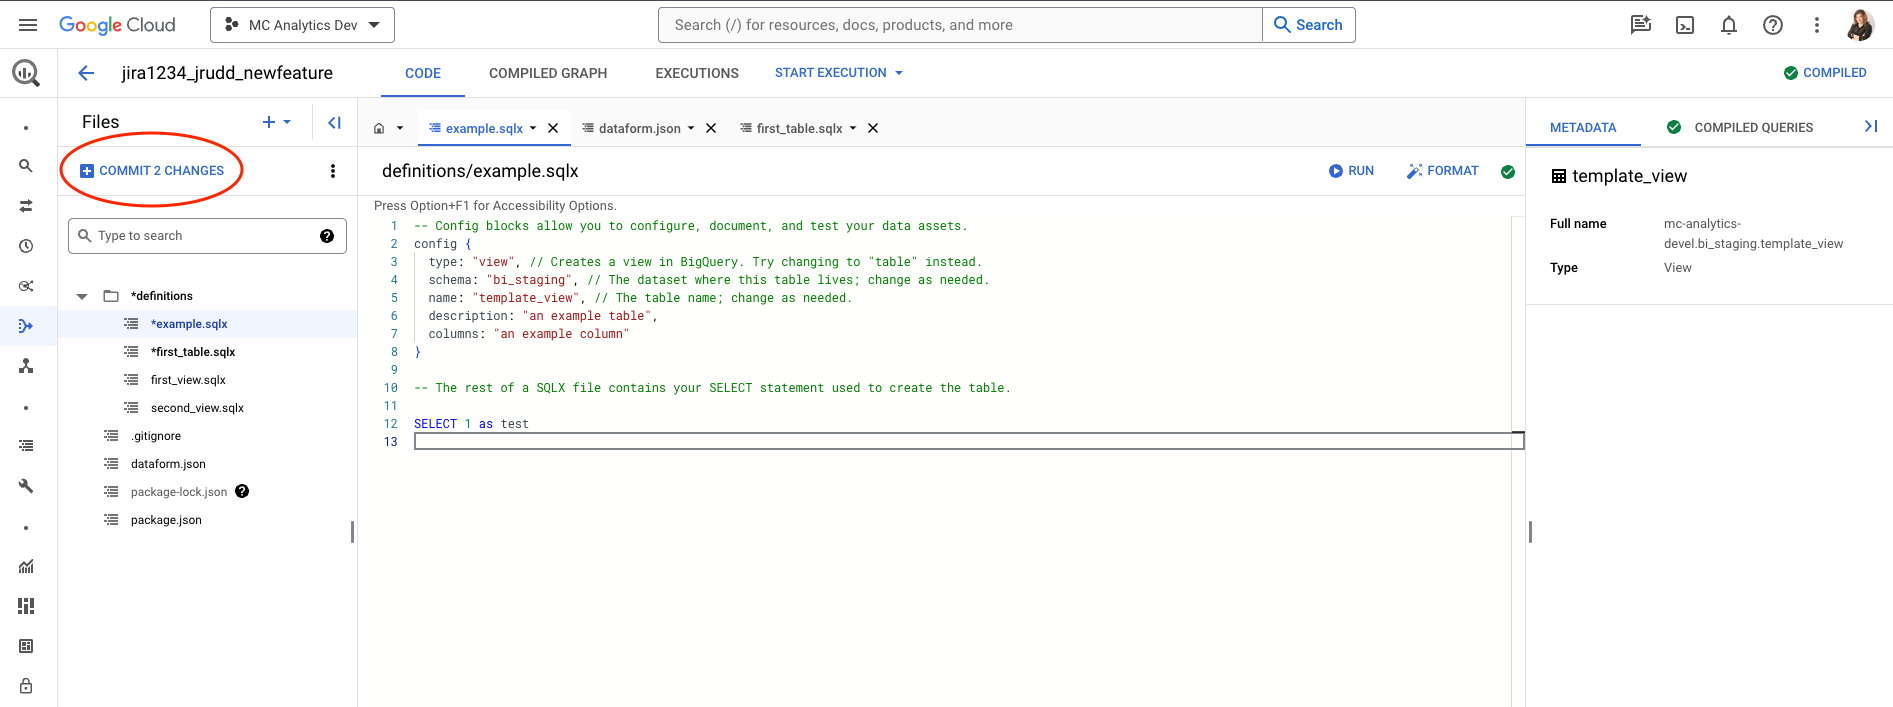
Task: Collapse the Files panel
Action: 335,122
